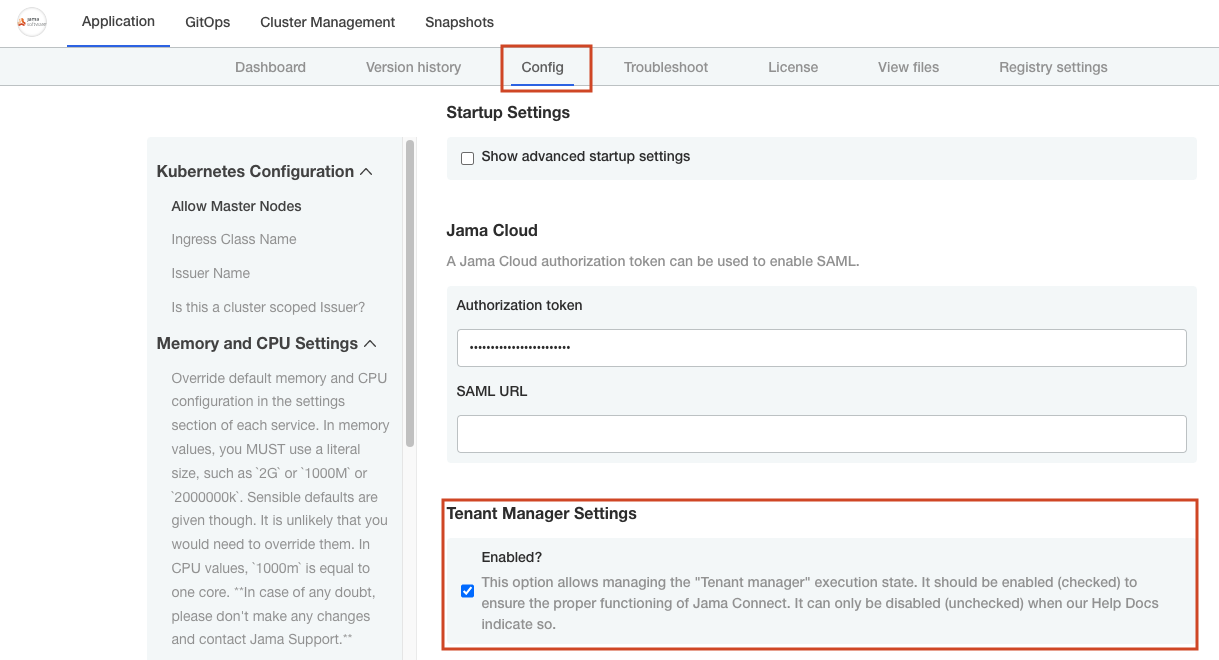The image size is (1219, 660).
Task: Jump to Ingress Class Name setting
Action: [234, 239]
